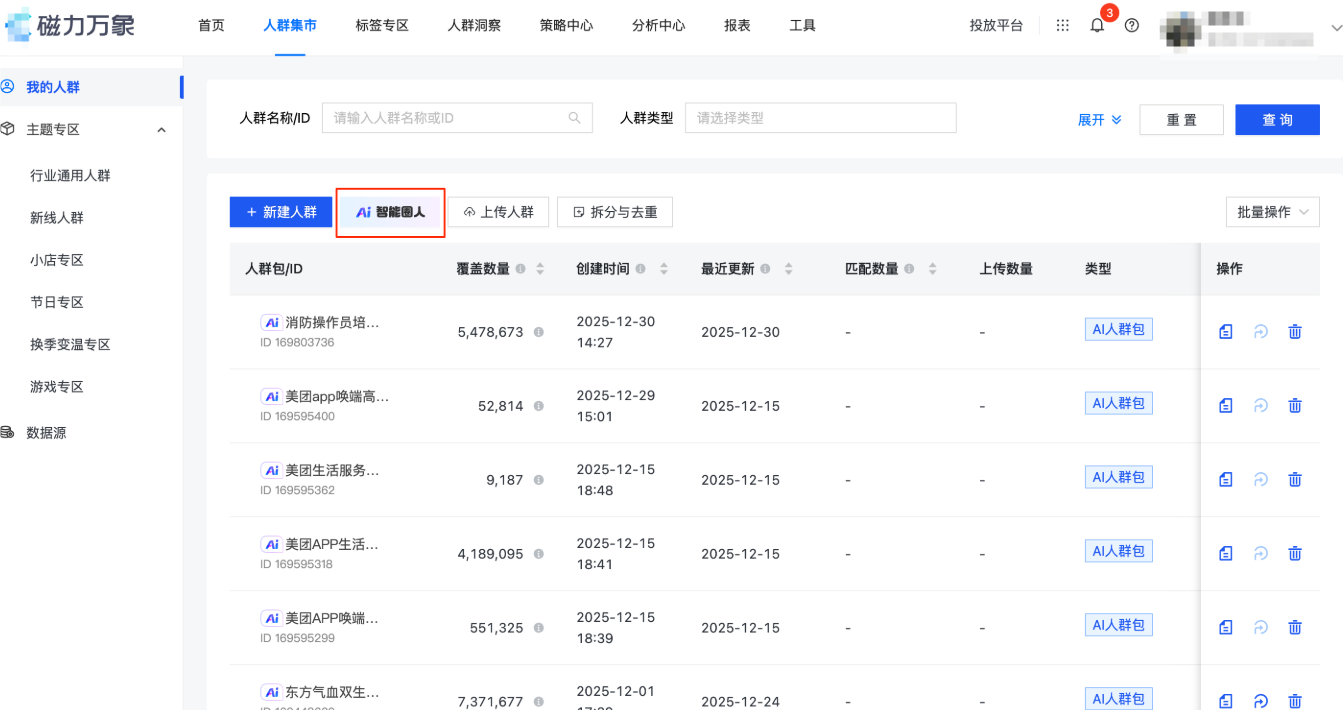Viewport: 1343px width, 710px height.
Task: Click push icon for ID 169595299 row
Action: [1261, 628]
